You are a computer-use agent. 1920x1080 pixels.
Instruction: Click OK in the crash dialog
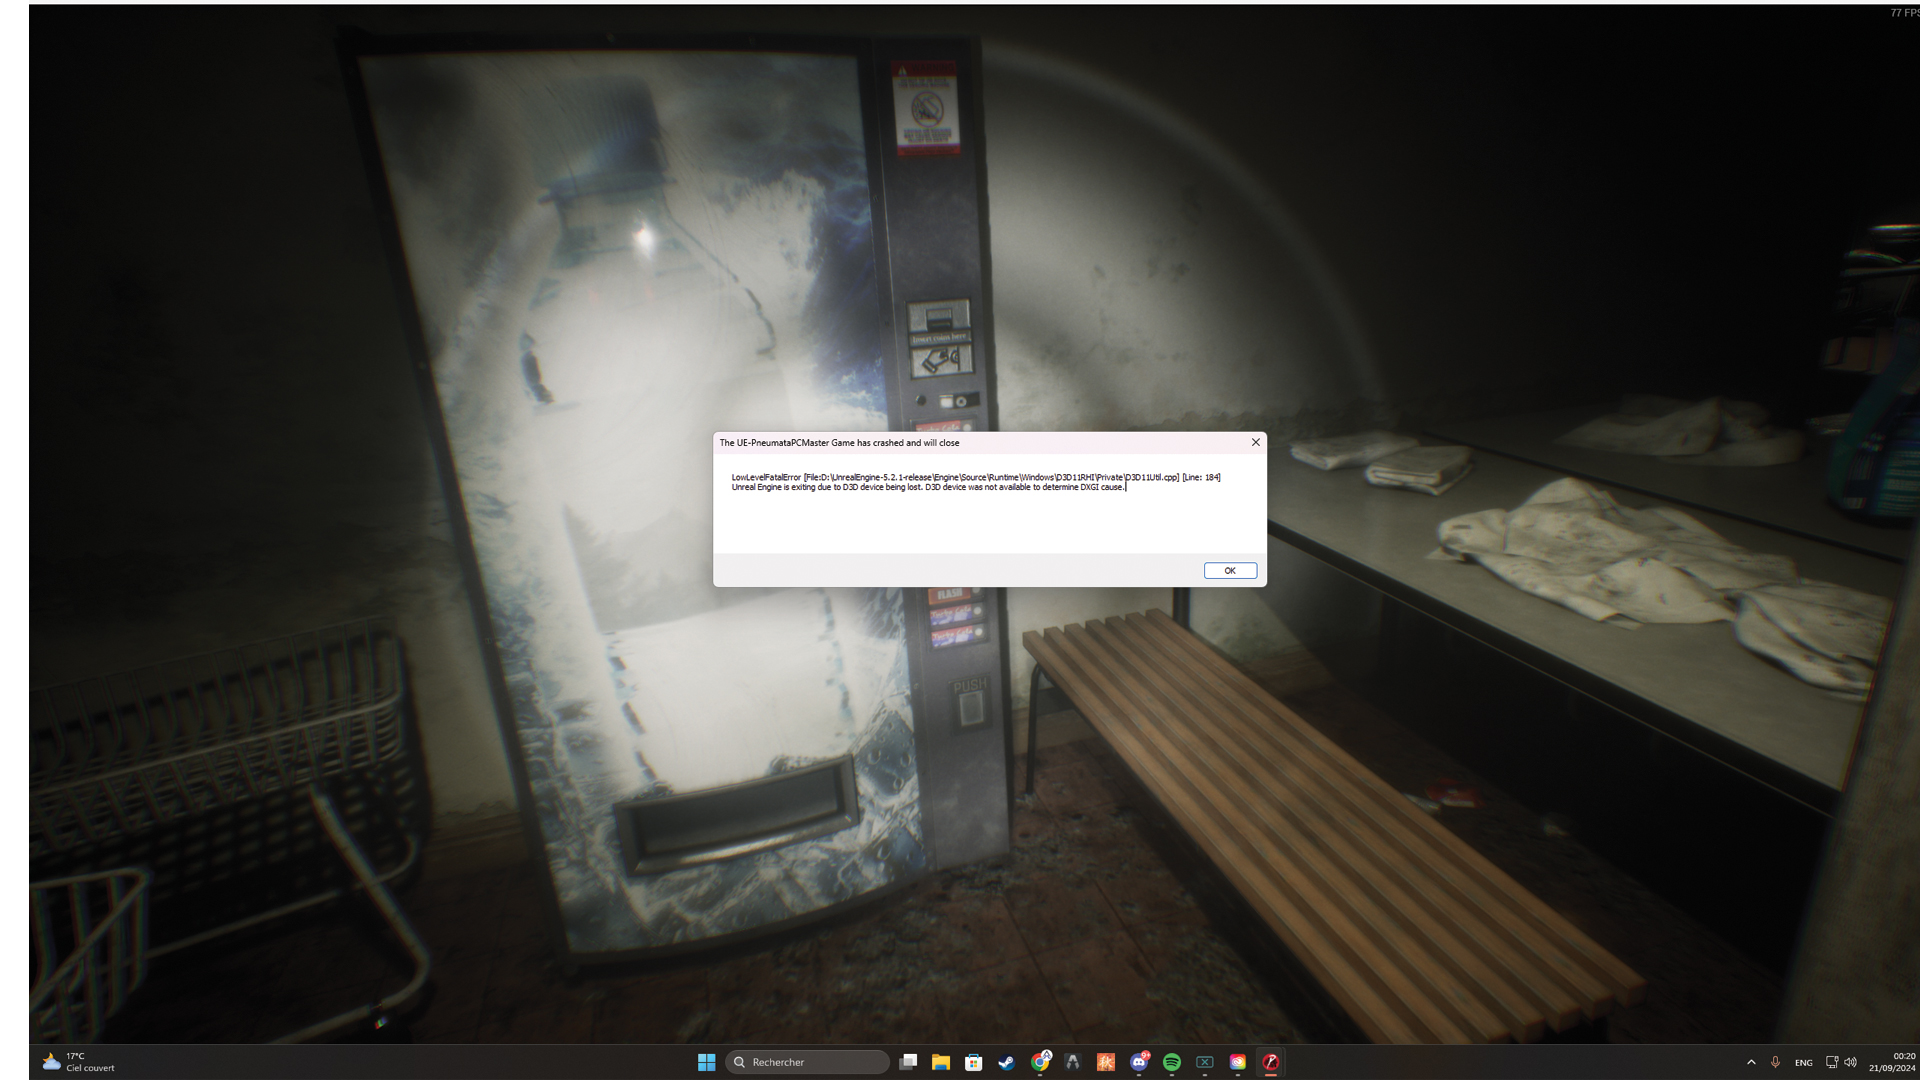pyautogui.click(x=1229, y=570)
